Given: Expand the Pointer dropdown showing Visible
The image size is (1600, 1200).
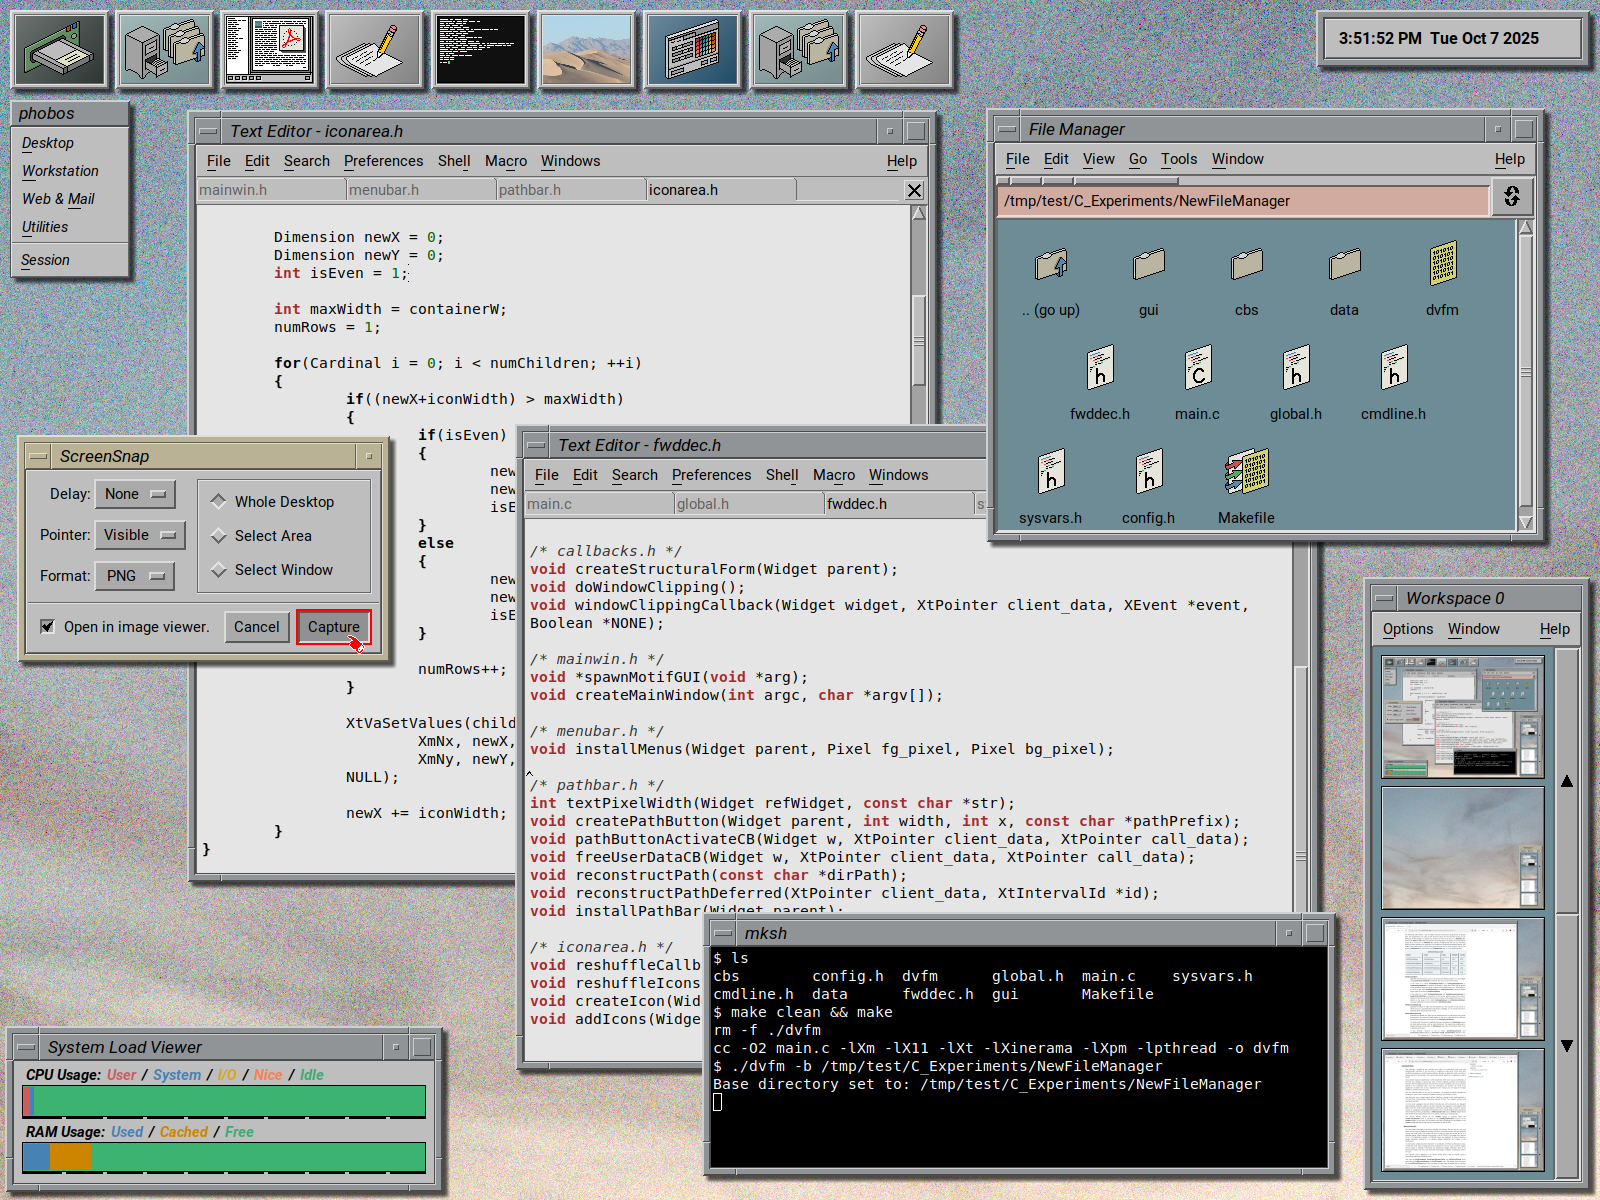Looking at the screenshot, I should pos(140,535).
